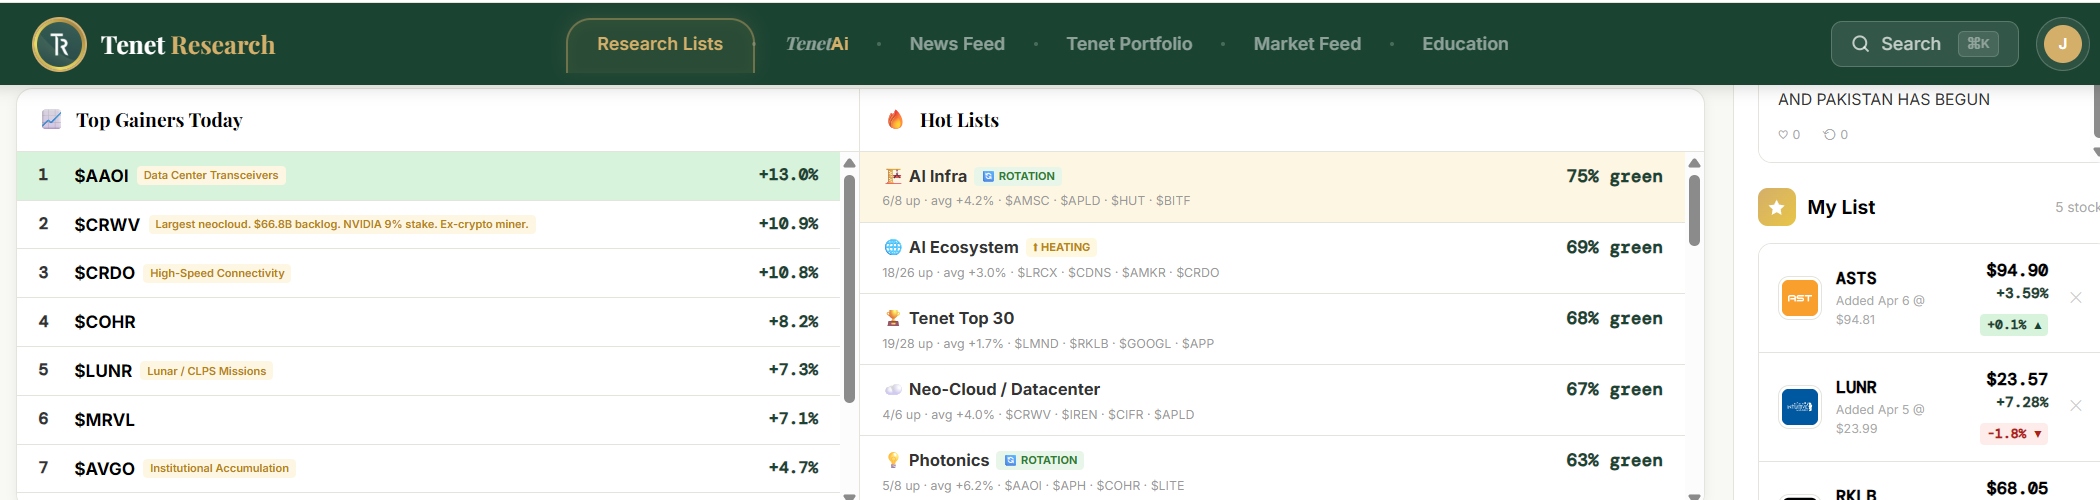The width and height of the screenshot is (2100, 500).
Task: Click the search magnifier icon
Action: coord(1860,44)
